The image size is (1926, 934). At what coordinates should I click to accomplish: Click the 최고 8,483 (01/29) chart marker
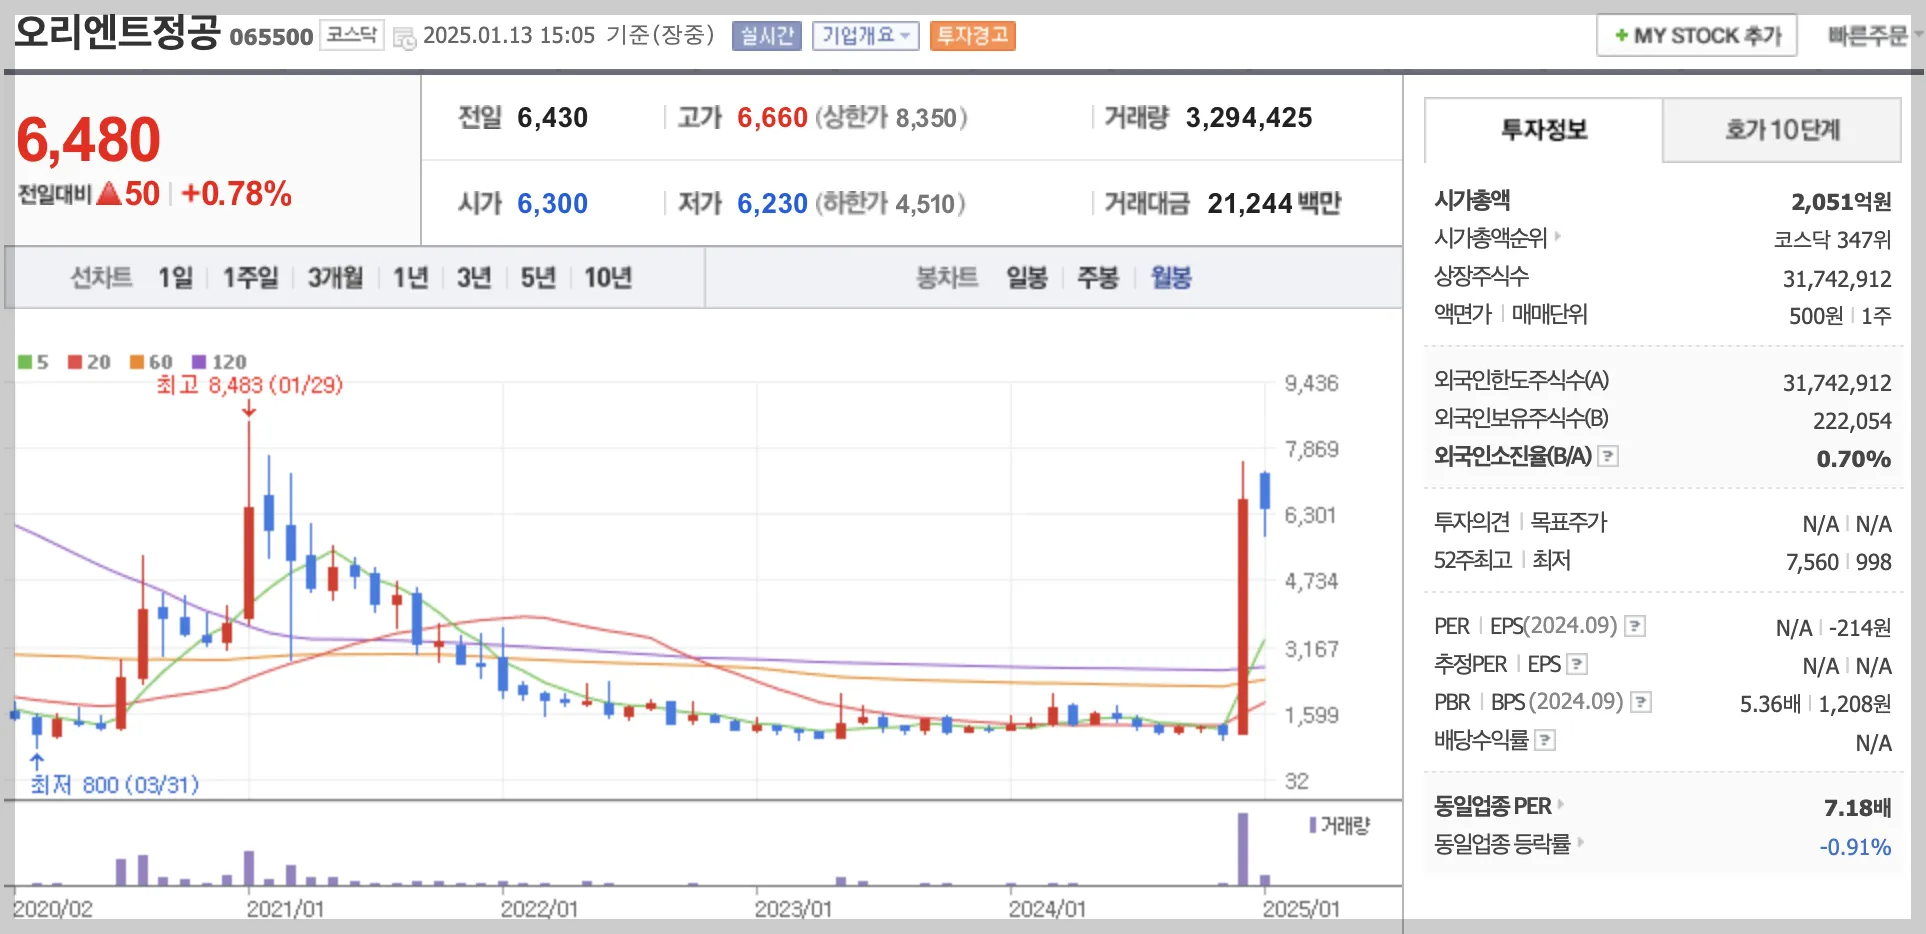(250, 385)
